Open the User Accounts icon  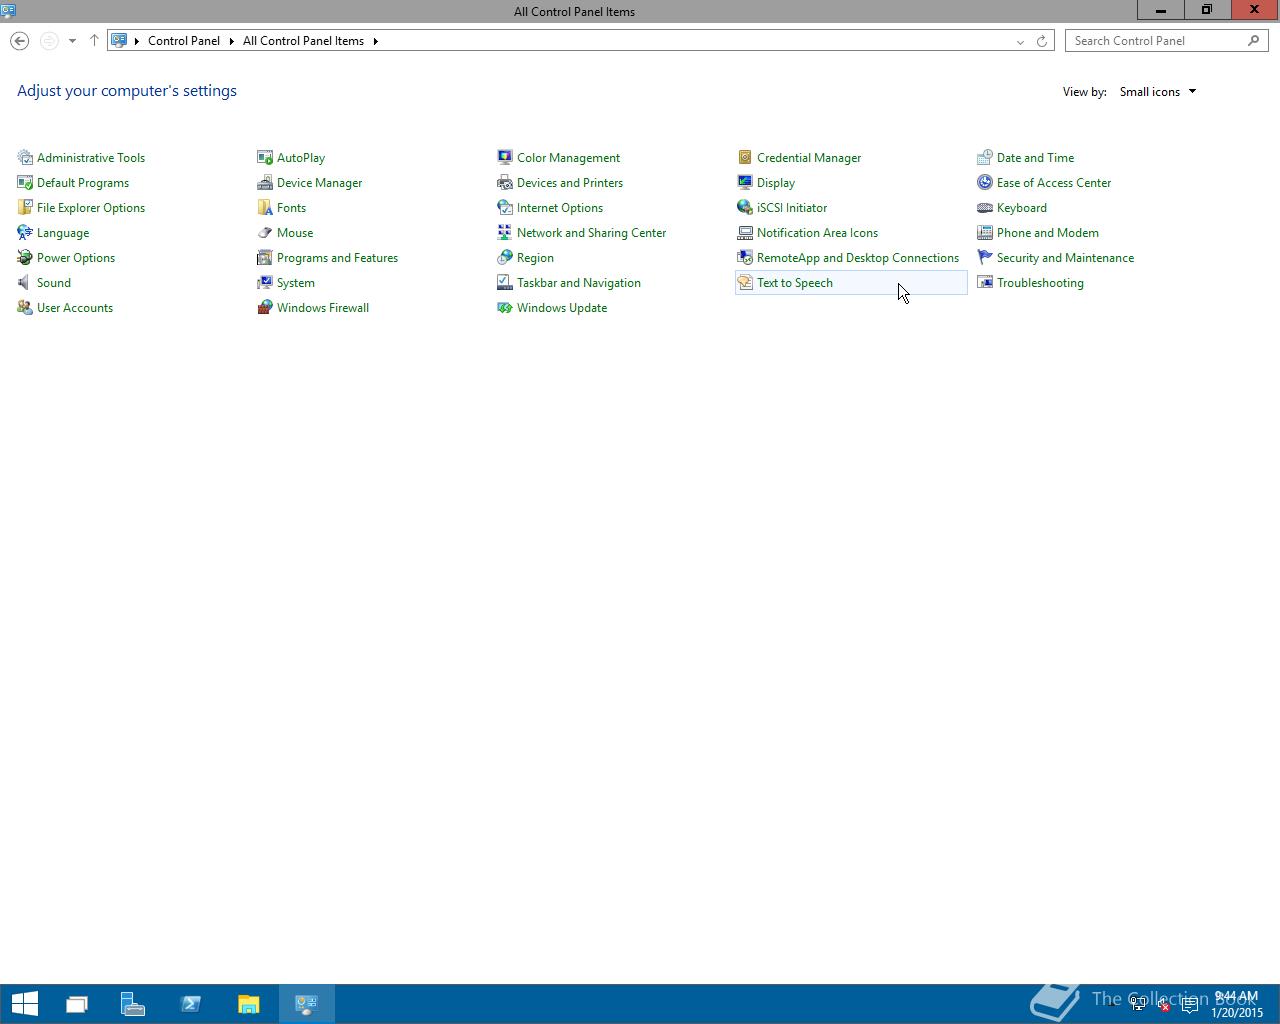[25, 307]
